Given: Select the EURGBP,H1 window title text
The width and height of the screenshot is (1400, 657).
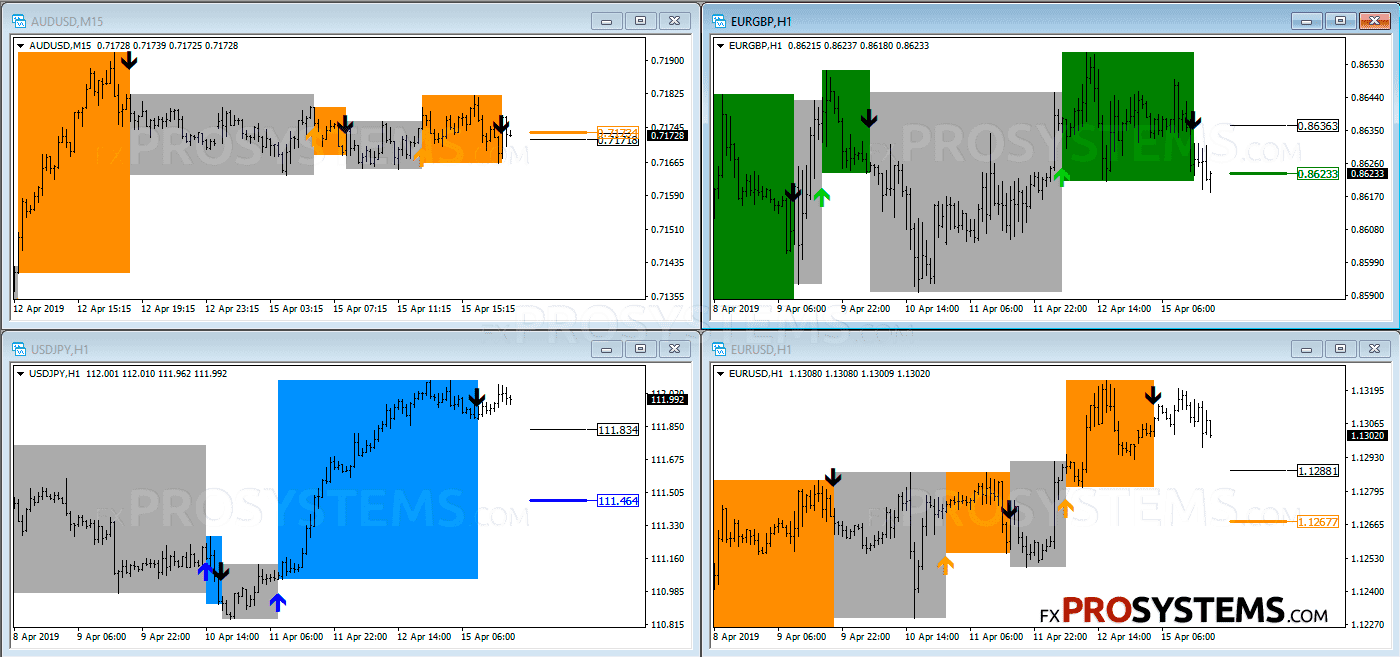Looking at the screenshot, I should click(762, 21).
